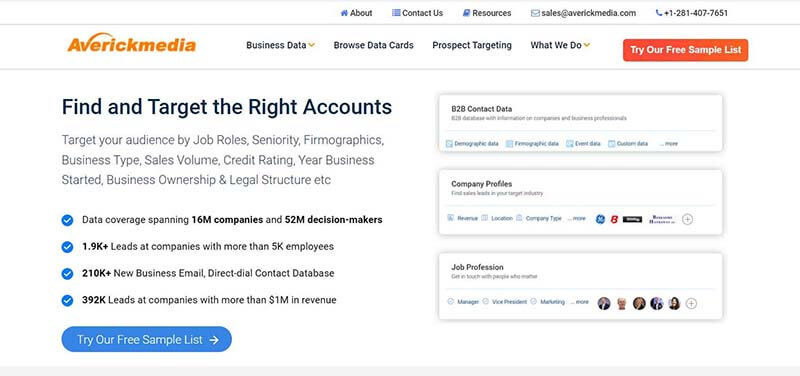
Task: Click blue Try Our Free Sample List button
Action: [146, 339]
